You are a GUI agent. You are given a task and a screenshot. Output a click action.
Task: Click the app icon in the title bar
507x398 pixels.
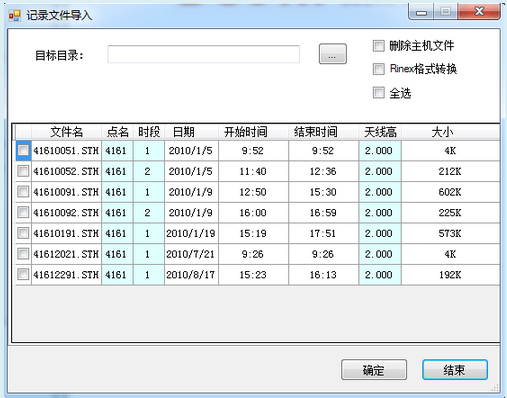(x=14, y=16)
